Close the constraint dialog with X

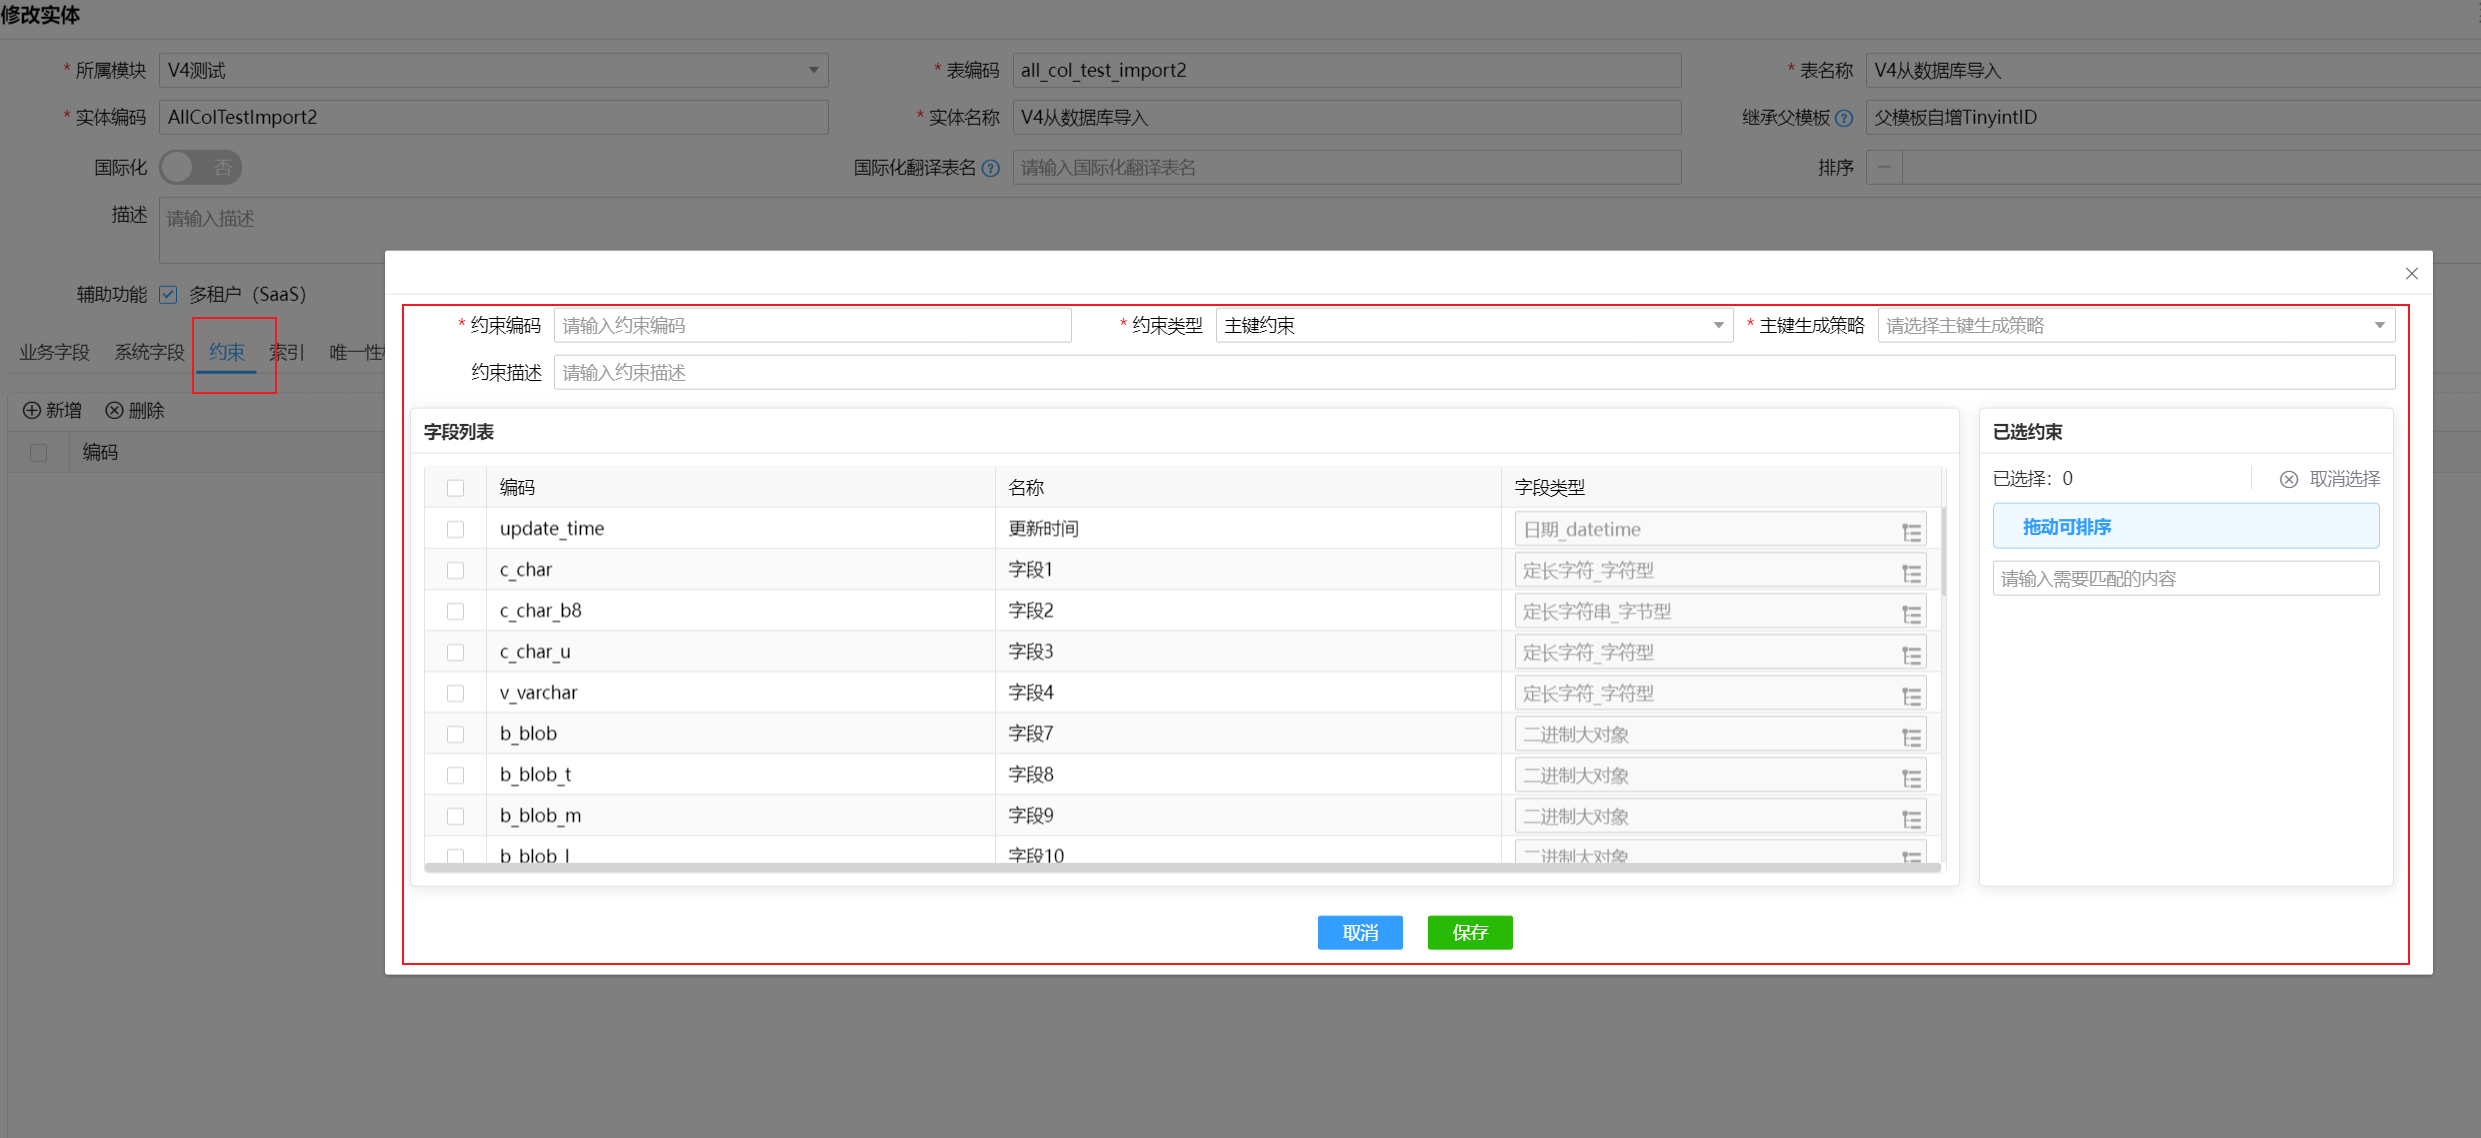[x=2411, y=273]
